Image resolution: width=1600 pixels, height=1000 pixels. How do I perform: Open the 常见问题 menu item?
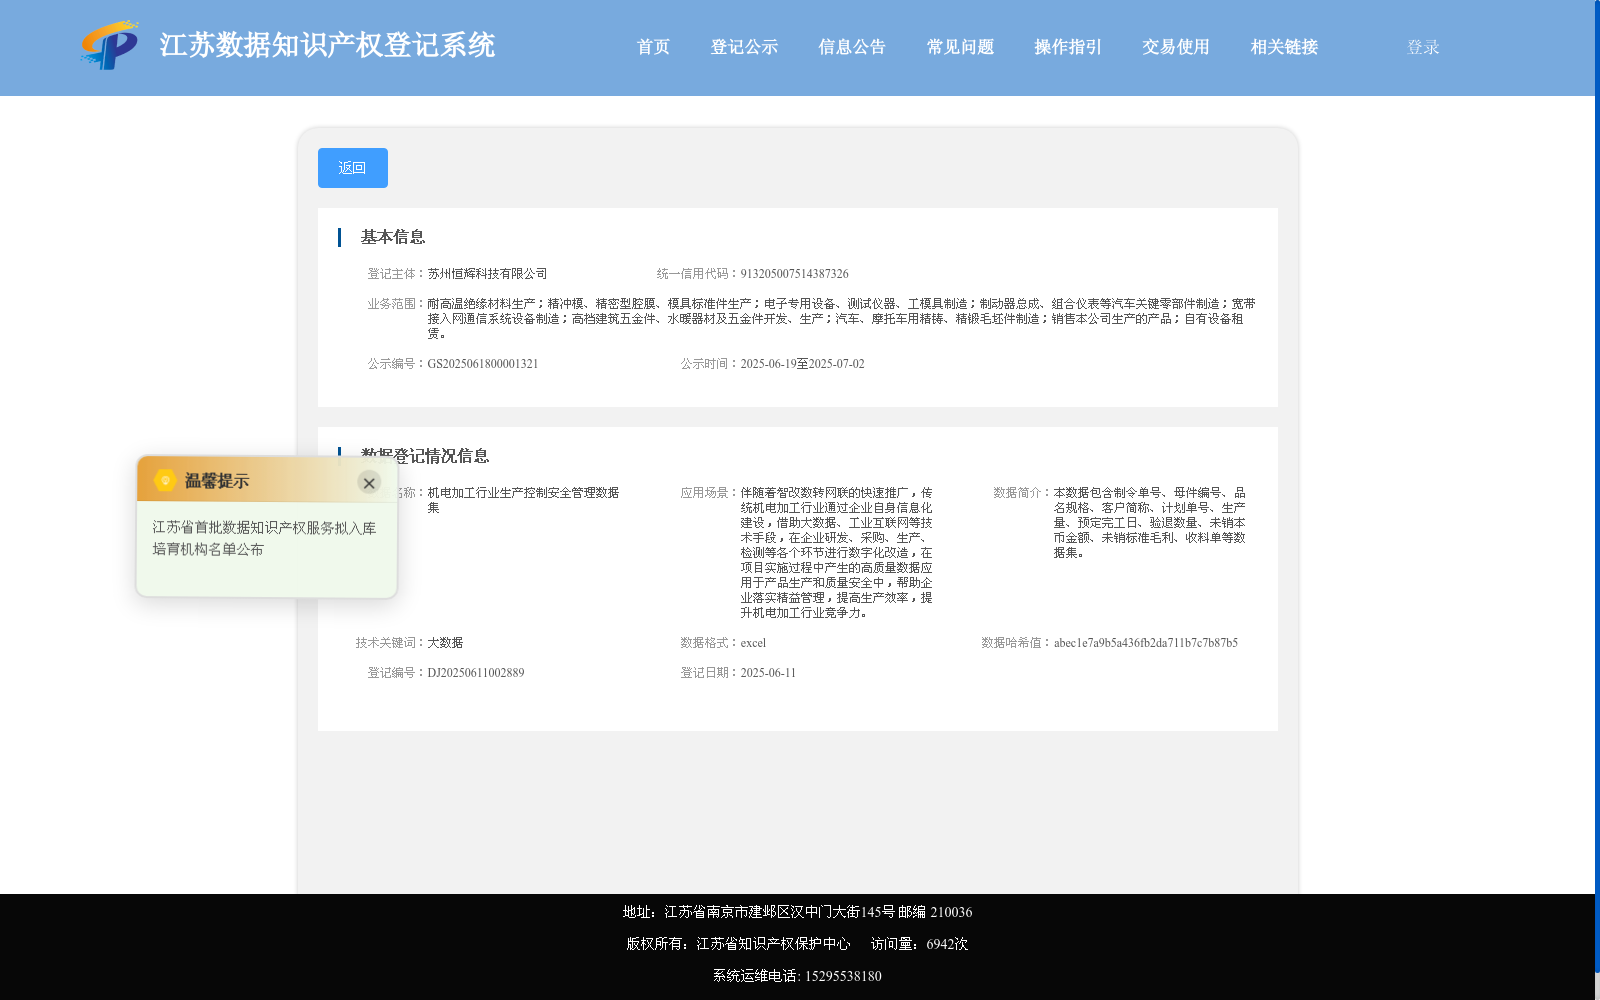pyautogui.click(x=960, y=47)
